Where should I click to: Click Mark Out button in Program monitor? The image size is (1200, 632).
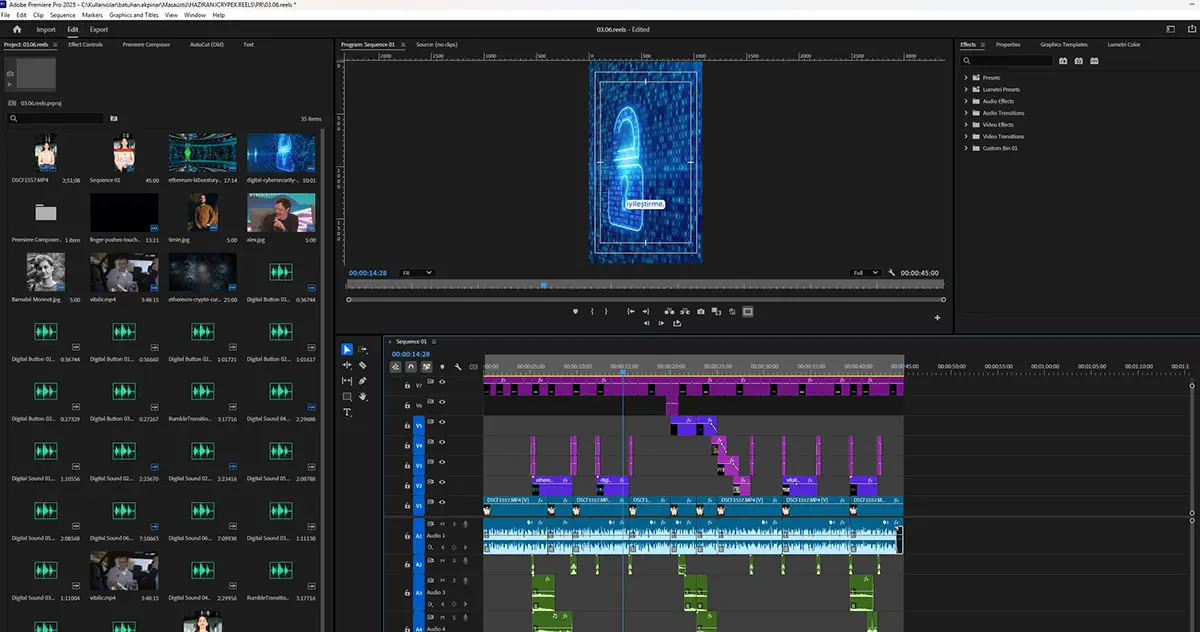pos(606,312)
